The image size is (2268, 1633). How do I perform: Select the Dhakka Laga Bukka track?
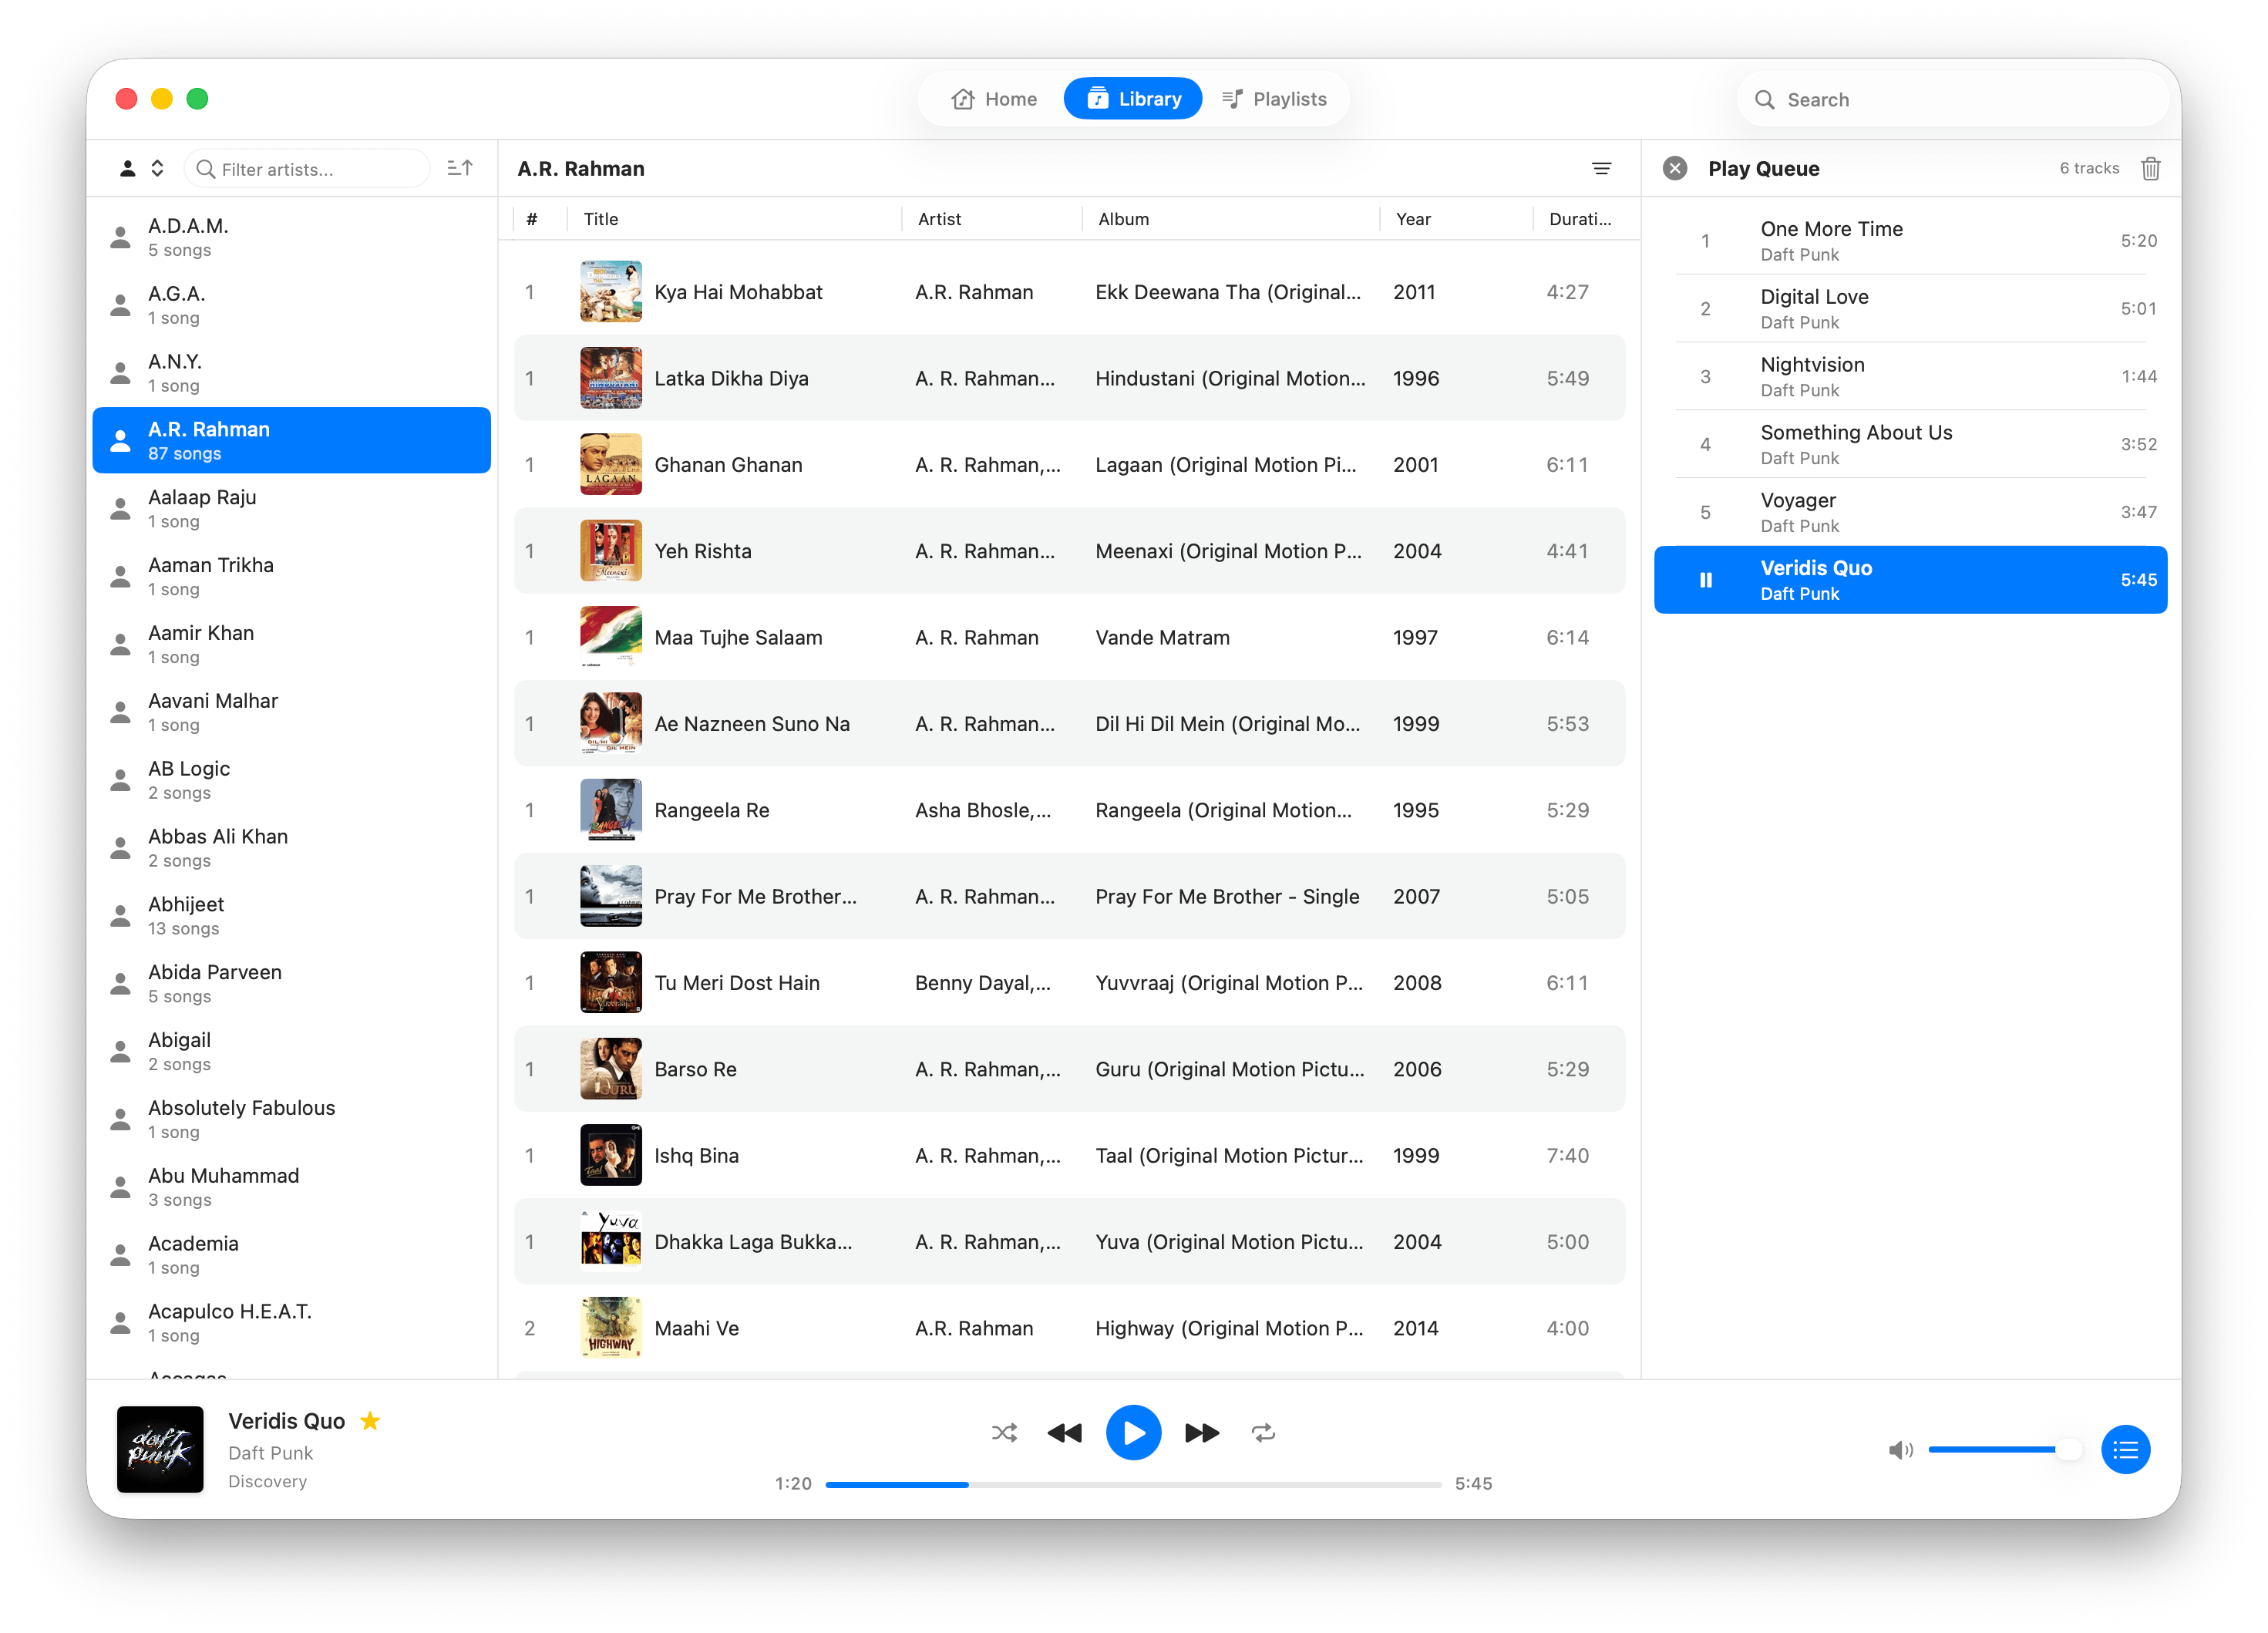coord(1069,1242)
